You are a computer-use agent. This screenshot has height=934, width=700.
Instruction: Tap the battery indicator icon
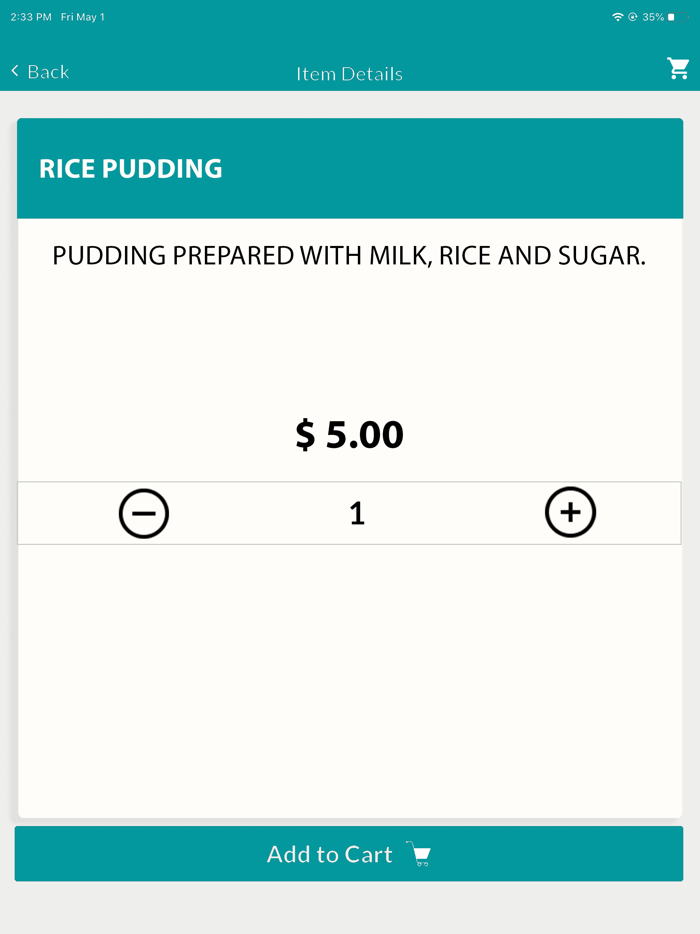pos(676,17)
